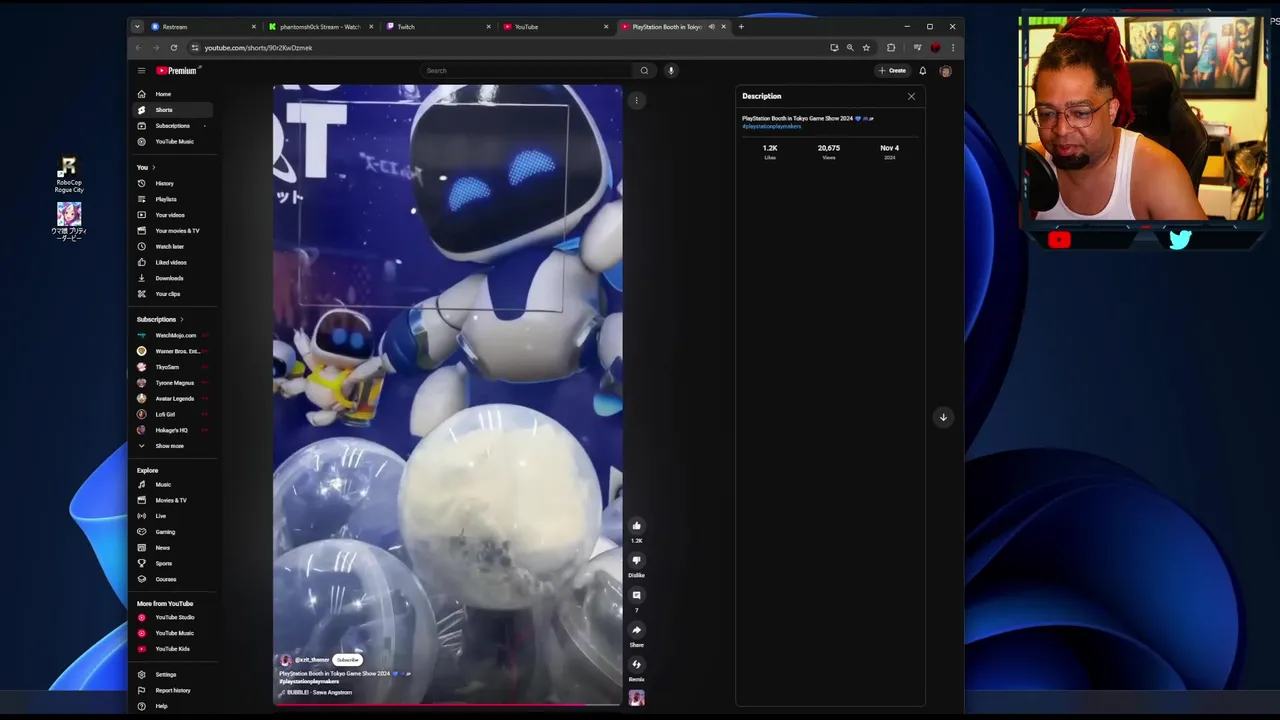
Task: Open Chrome's three-dot menu
Action: (952, 48)
